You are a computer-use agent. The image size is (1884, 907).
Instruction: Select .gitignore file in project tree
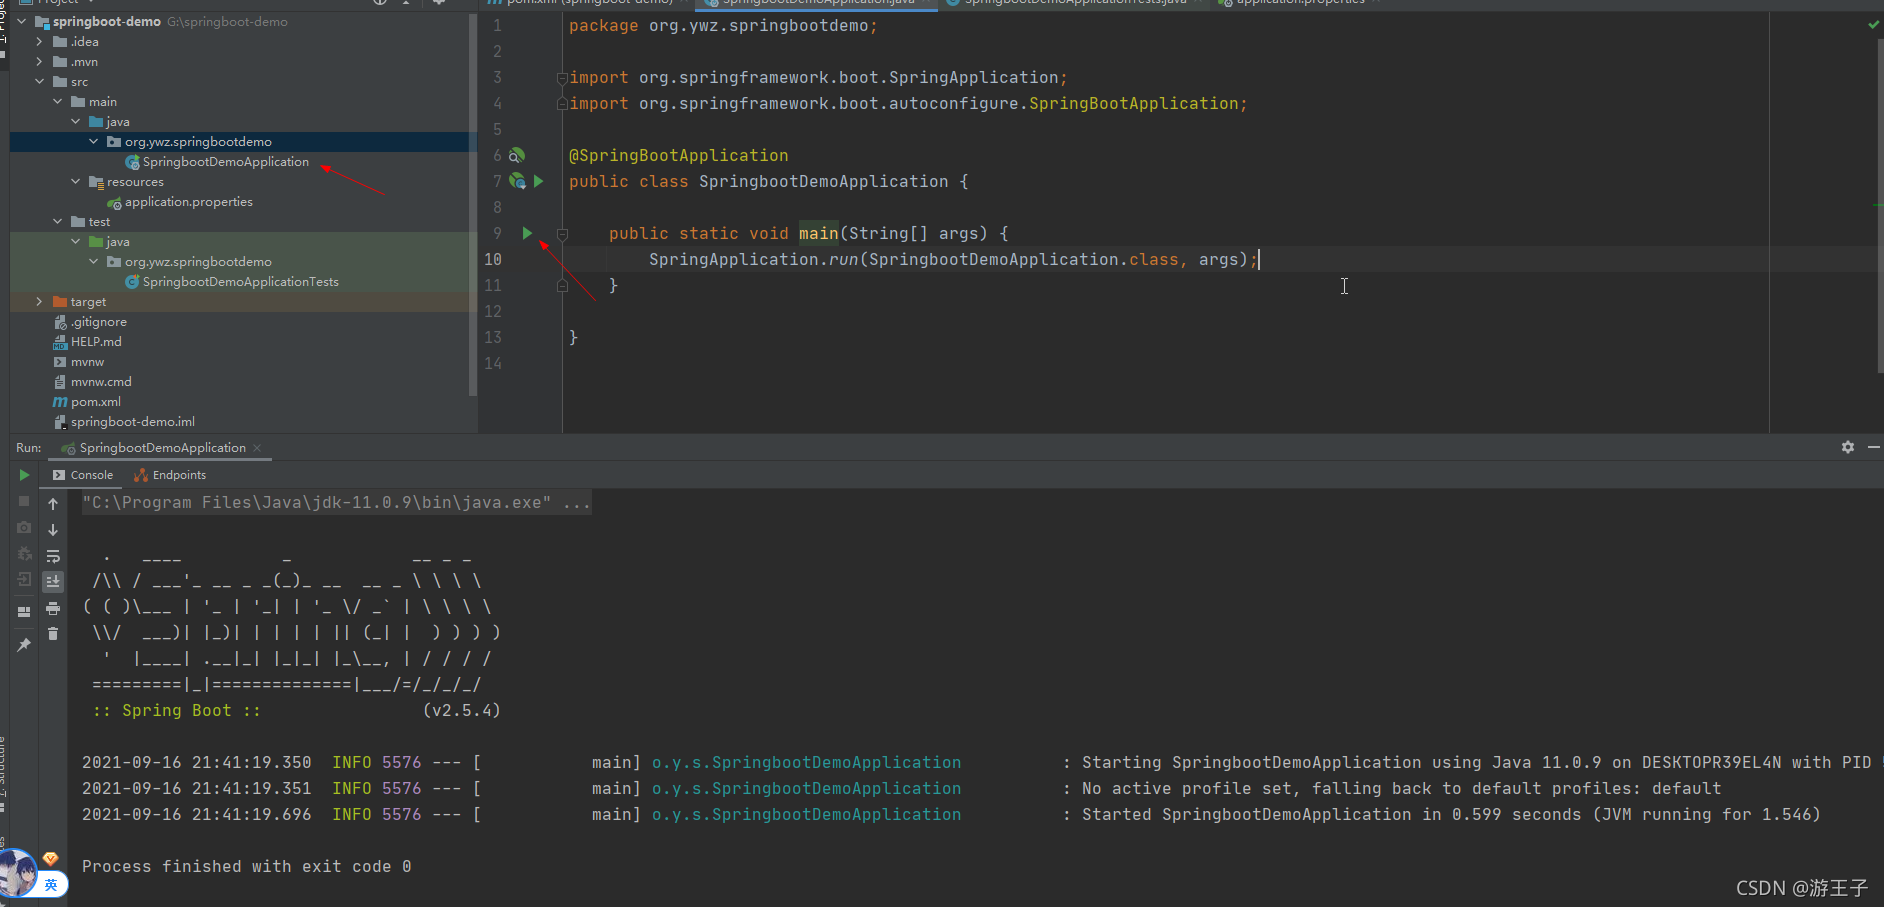pos(98,321)
